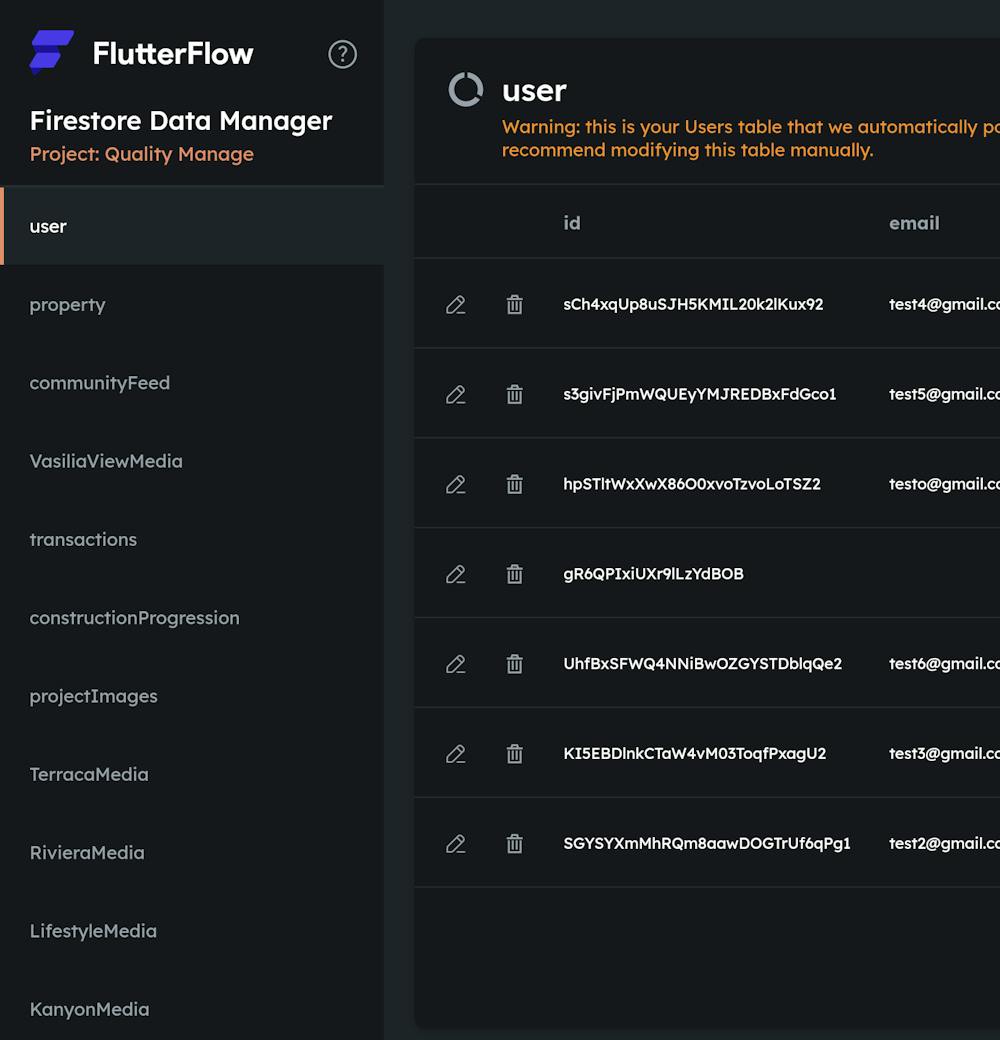Click the id column header
The height and width of the screenshot is (1040, 1000).
pyautogui.click(x=572, y=223)
